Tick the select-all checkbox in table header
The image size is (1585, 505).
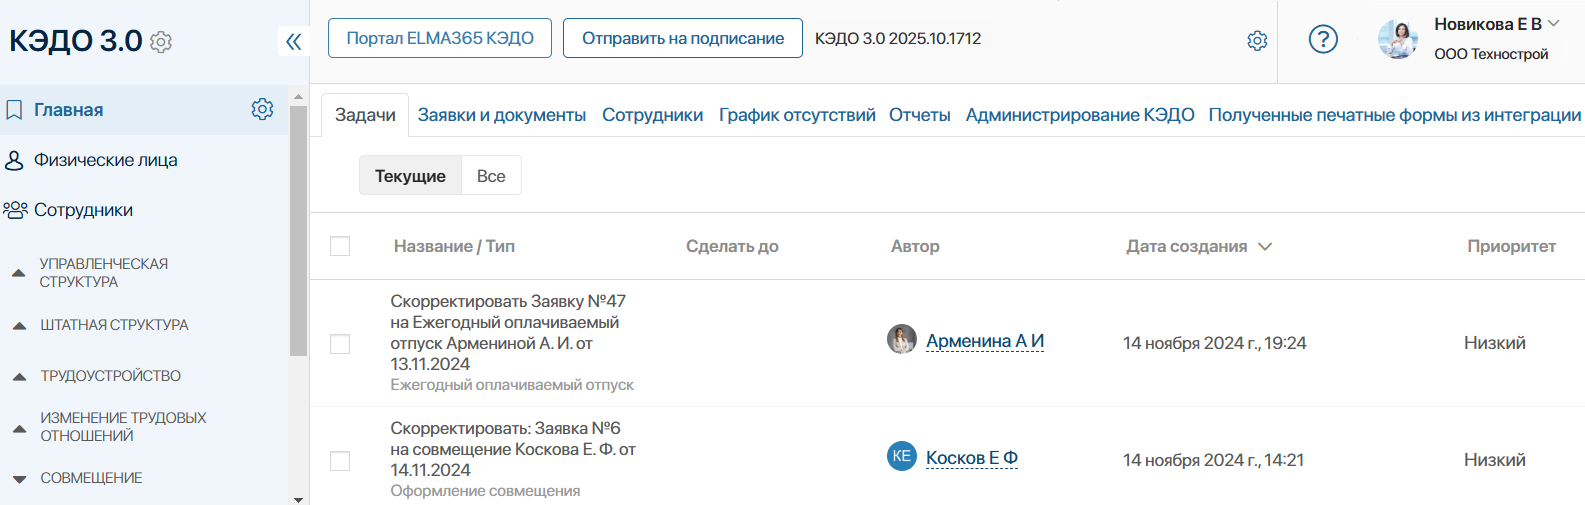point(340,246)
